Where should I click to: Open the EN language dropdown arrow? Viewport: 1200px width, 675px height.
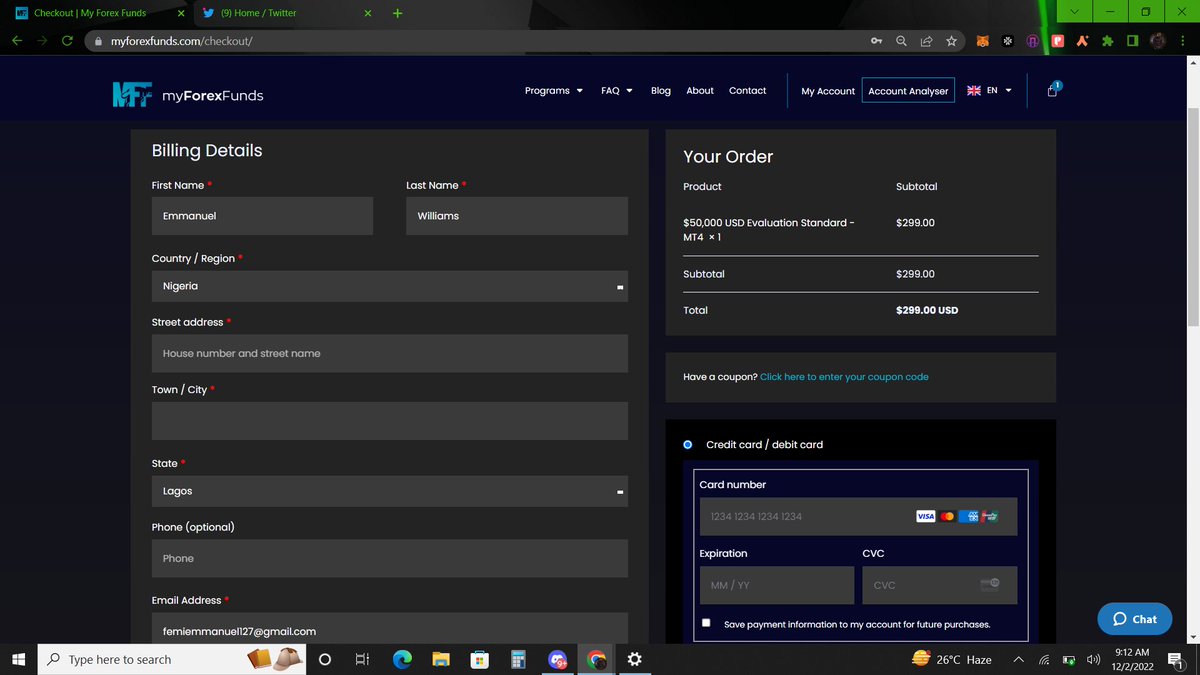click(1008, 91)
